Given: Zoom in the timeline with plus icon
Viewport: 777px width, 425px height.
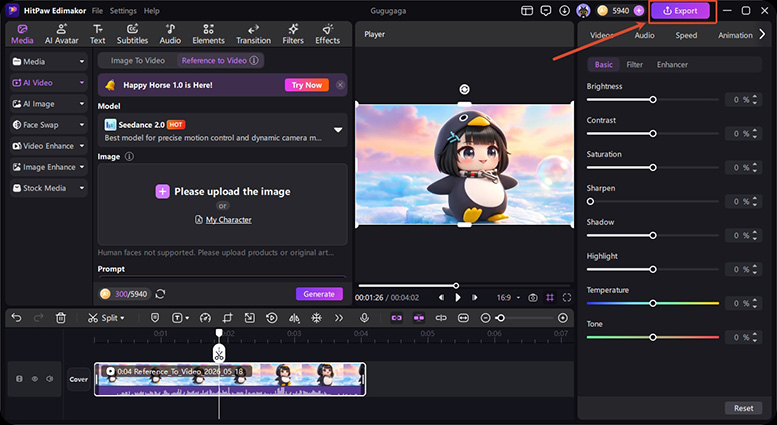Looking at the screenshot, I should (x=563, y=318).
